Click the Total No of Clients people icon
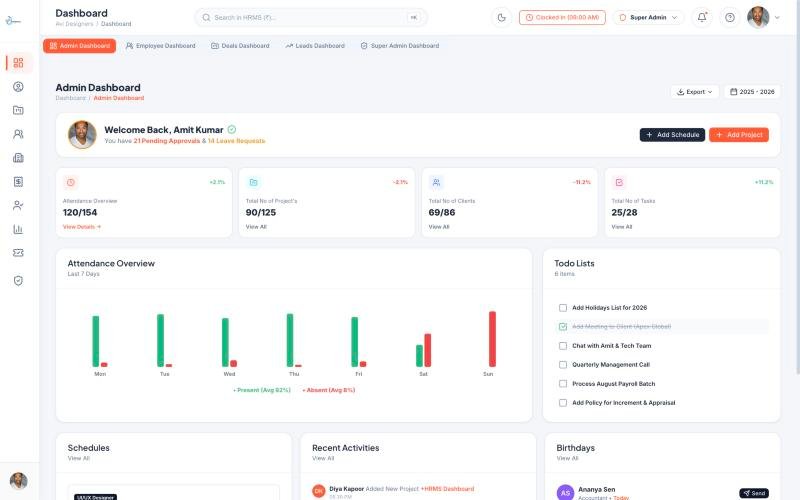This screenshot has width=800, height=500. [x=436, y=182]
